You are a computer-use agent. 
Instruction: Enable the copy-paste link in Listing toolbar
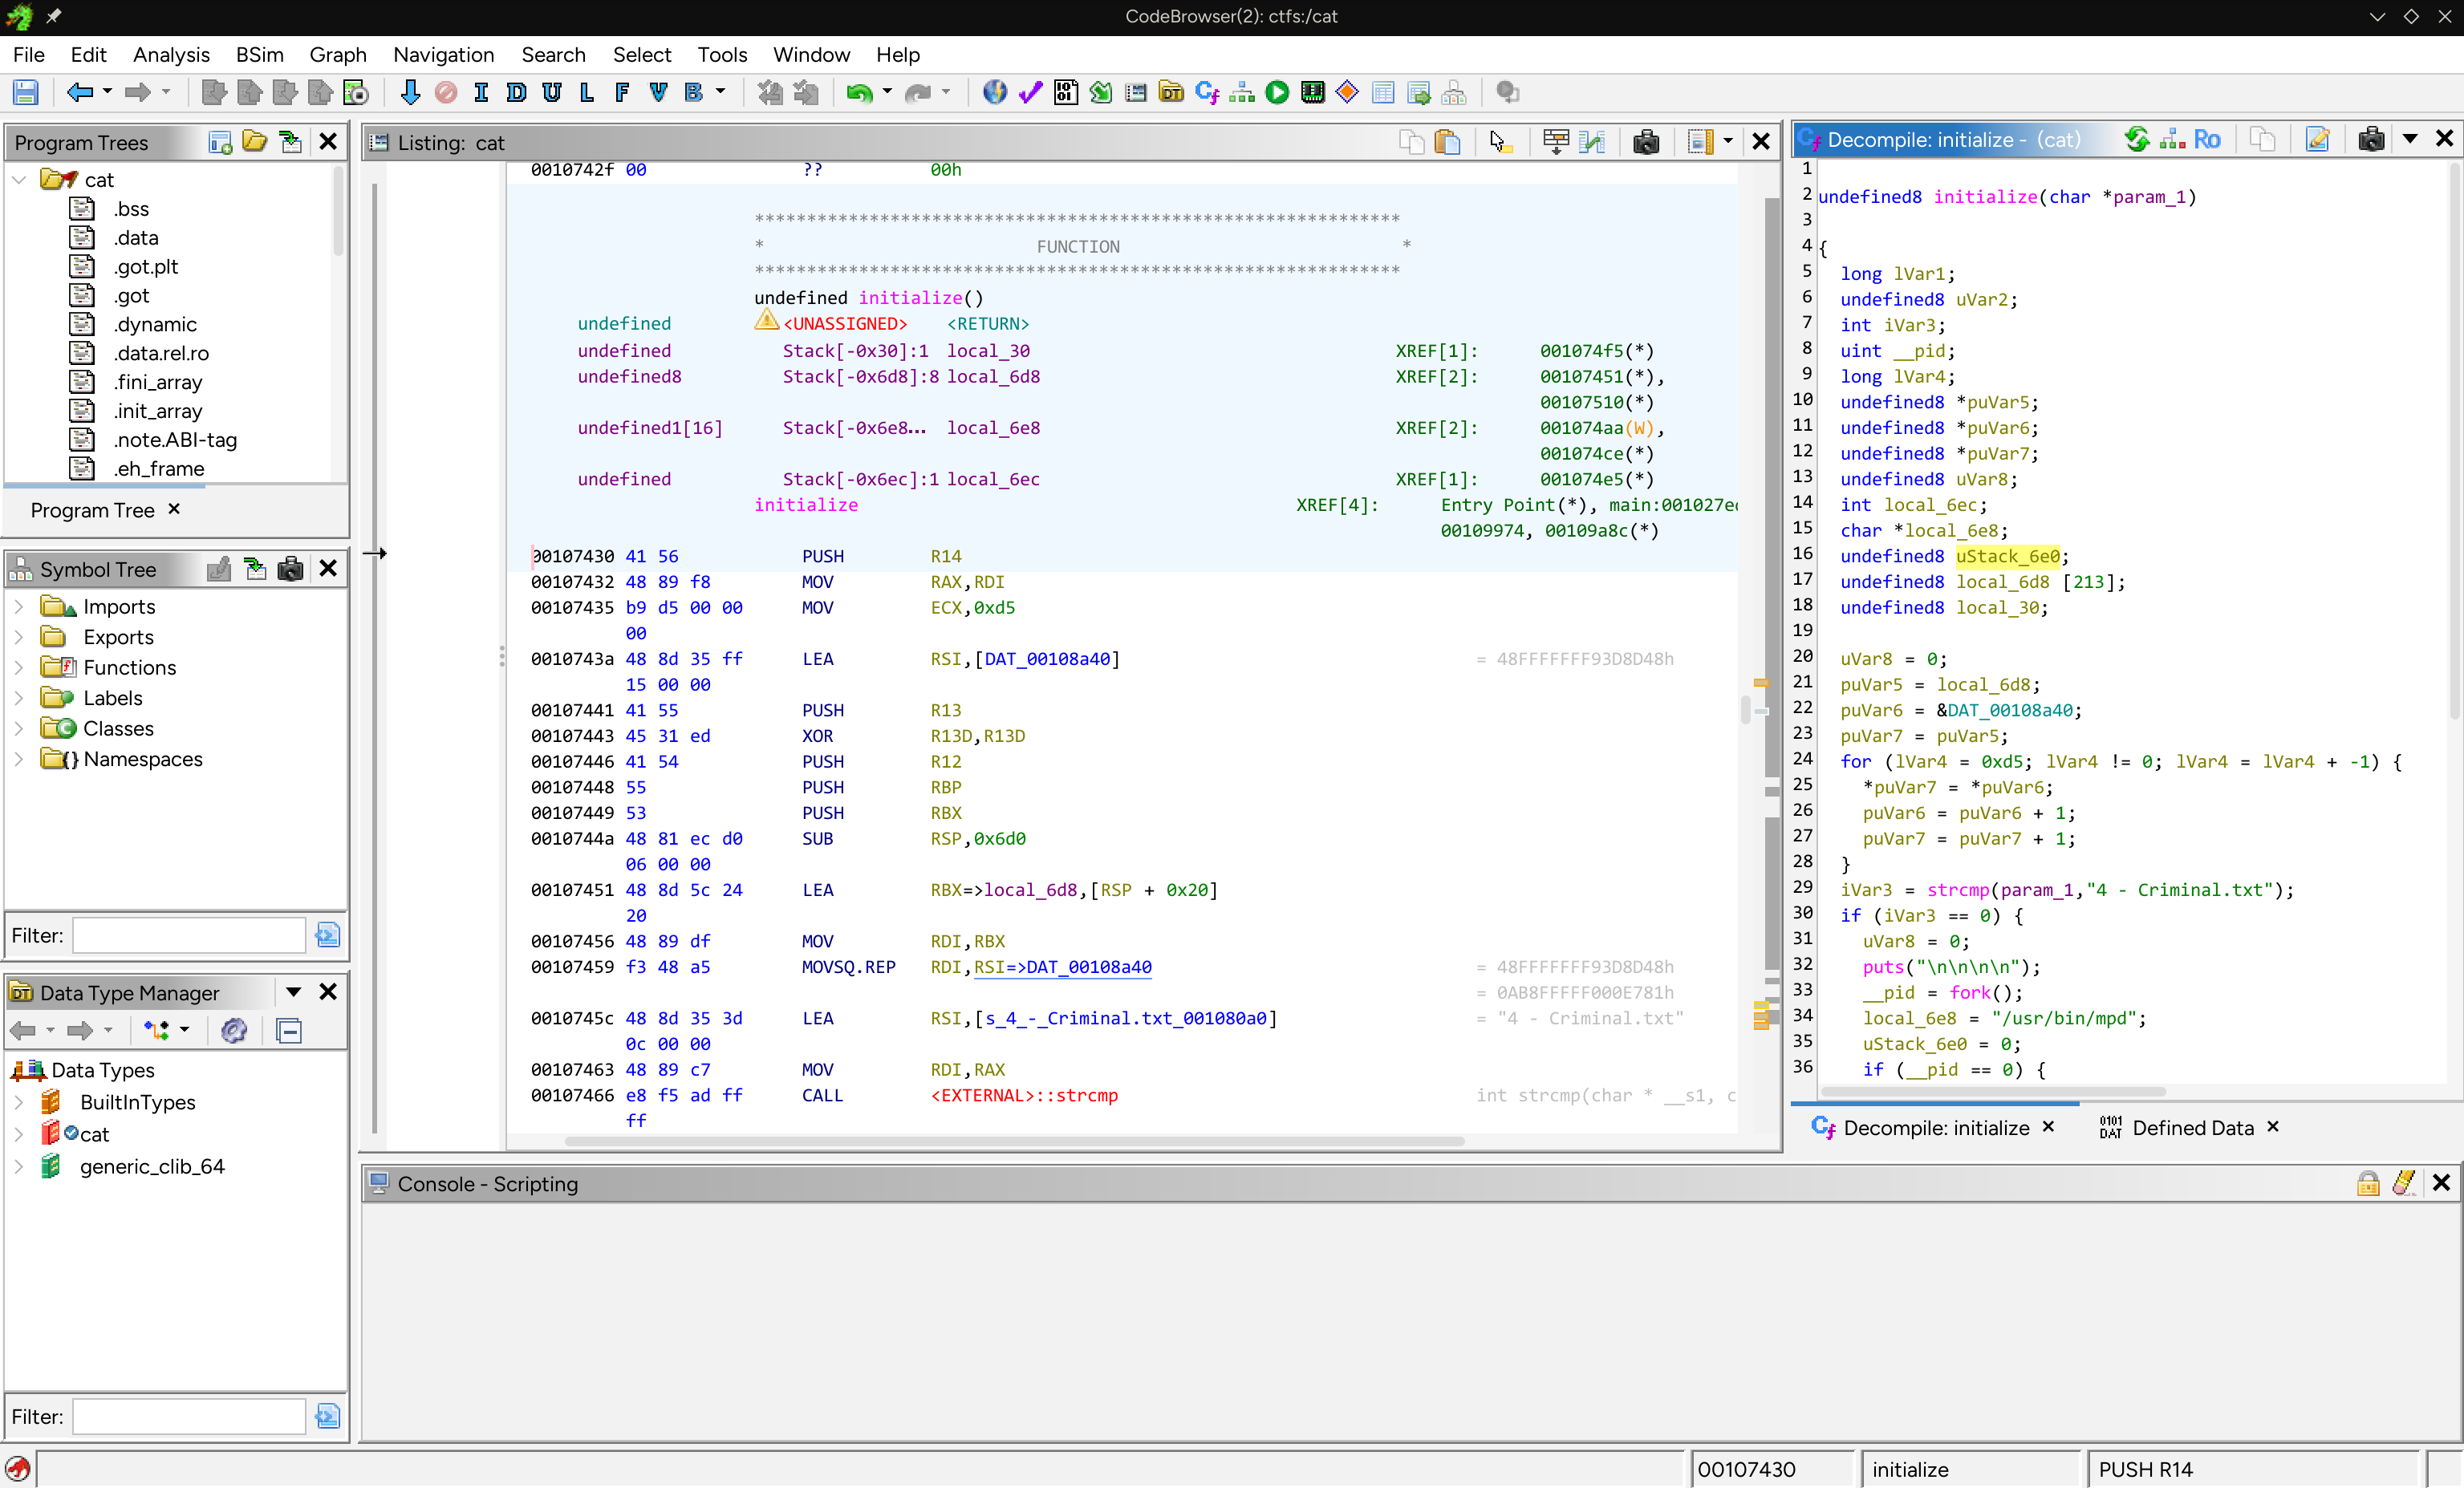pyautogui.click(x=1448, y=142)
